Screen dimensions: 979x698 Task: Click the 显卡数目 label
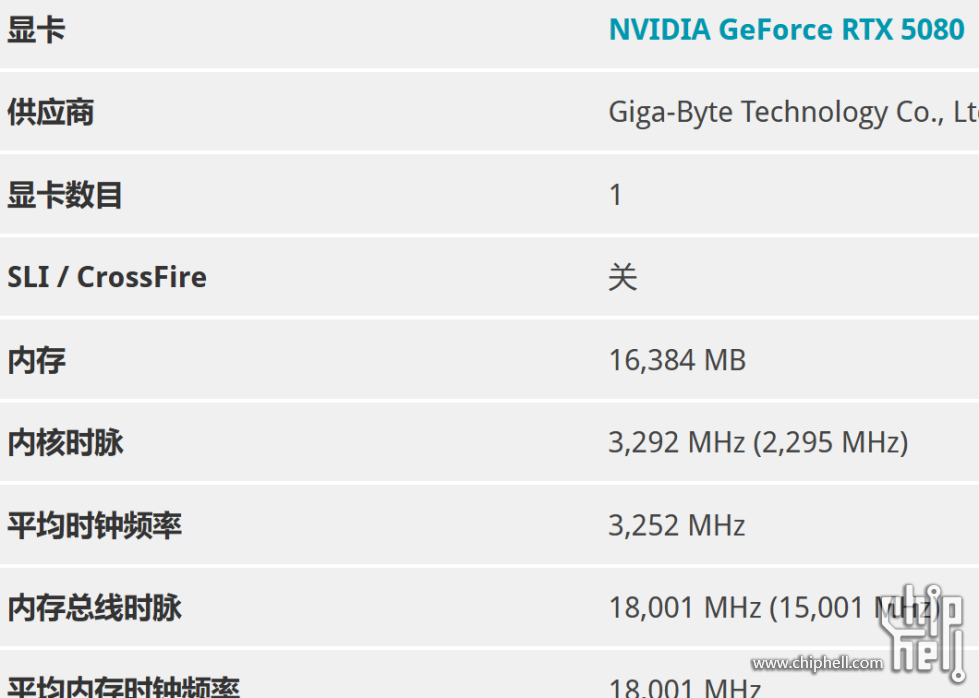pos(65,195)
